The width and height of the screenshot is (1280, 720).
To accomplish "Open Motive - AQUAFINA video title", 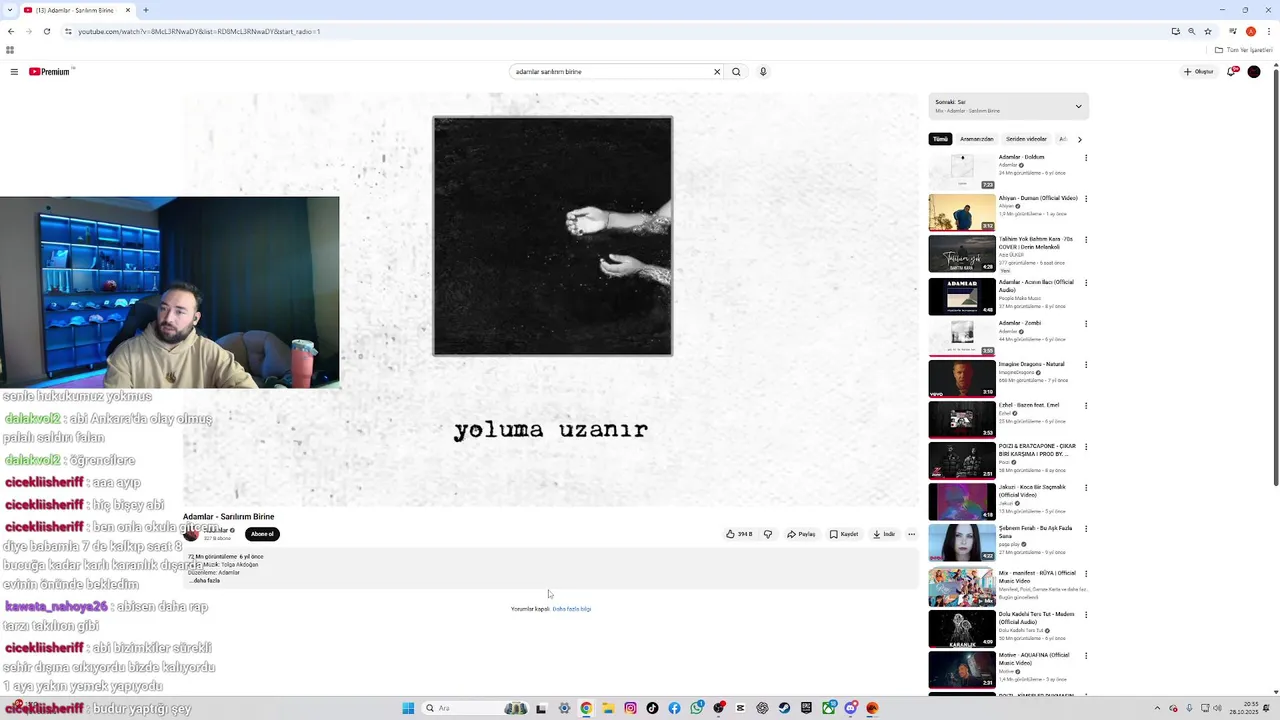I will 1034,659.
